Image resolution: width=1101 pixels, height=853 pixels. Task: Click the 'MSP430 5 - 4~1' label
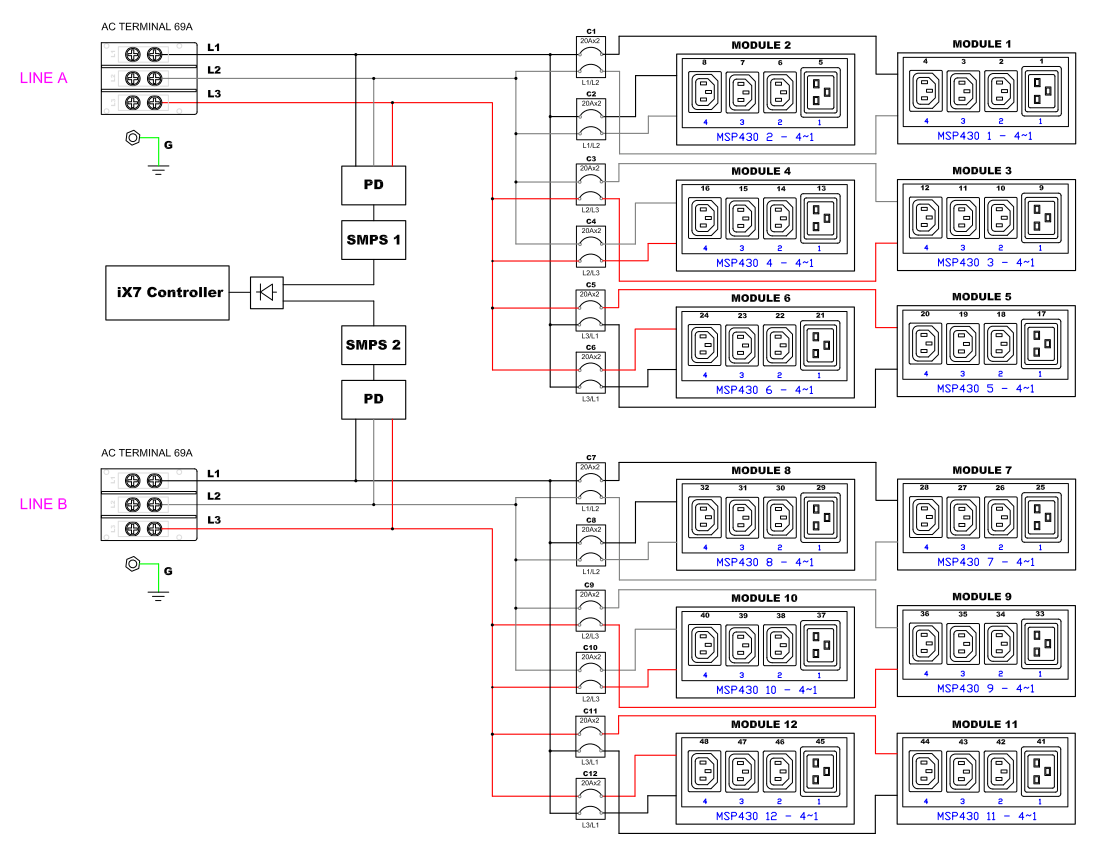986,388
